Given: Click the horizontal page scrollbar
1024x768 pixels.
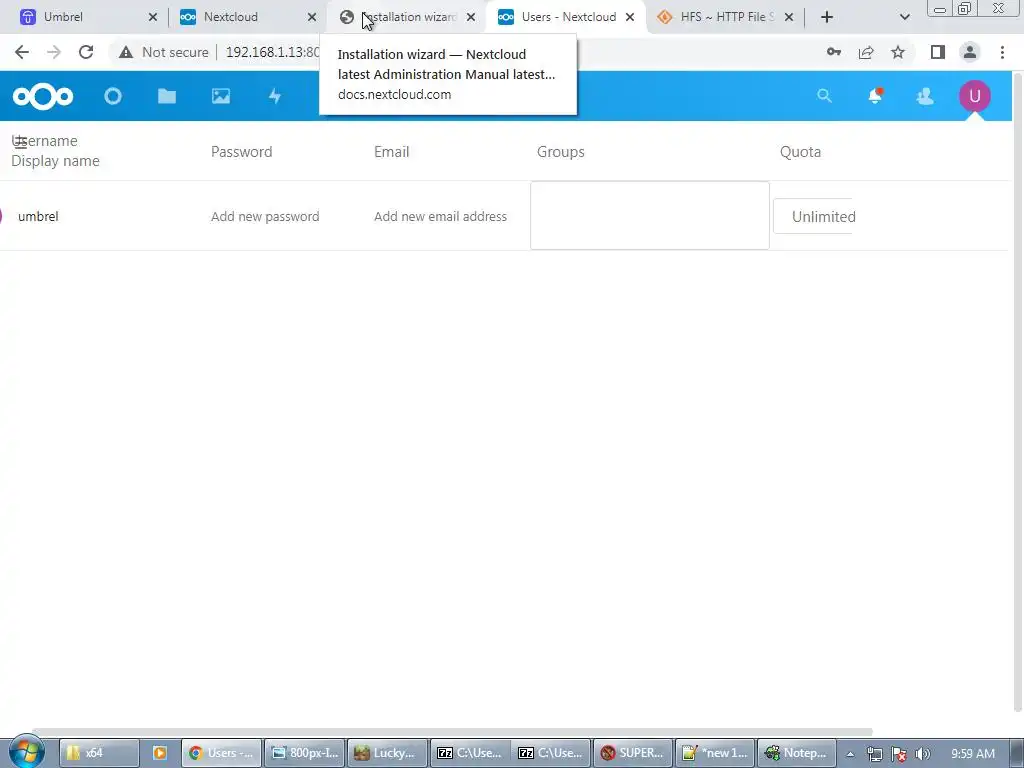Looking at the screenshot, I should point(452,731).
